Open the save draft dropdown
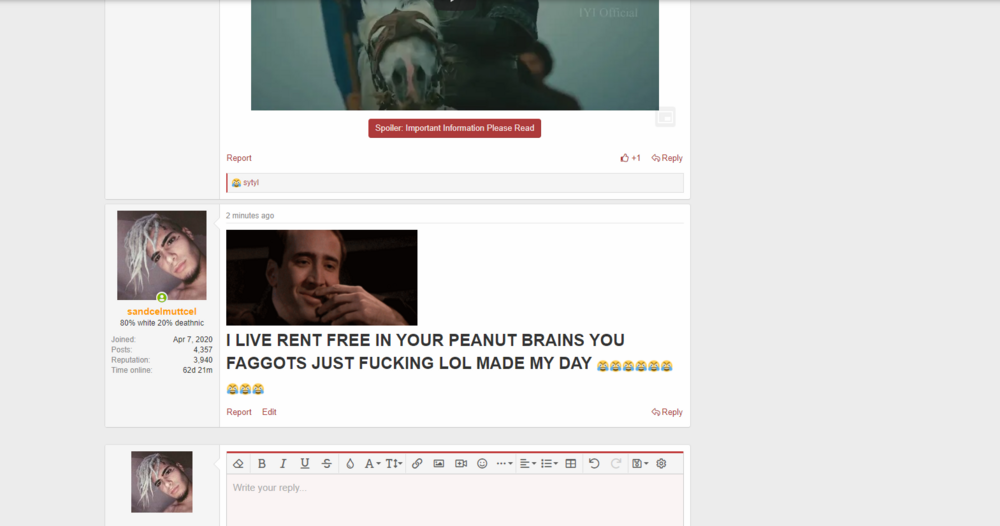The height and width of the screenshot is (526, 1000). 640,464
